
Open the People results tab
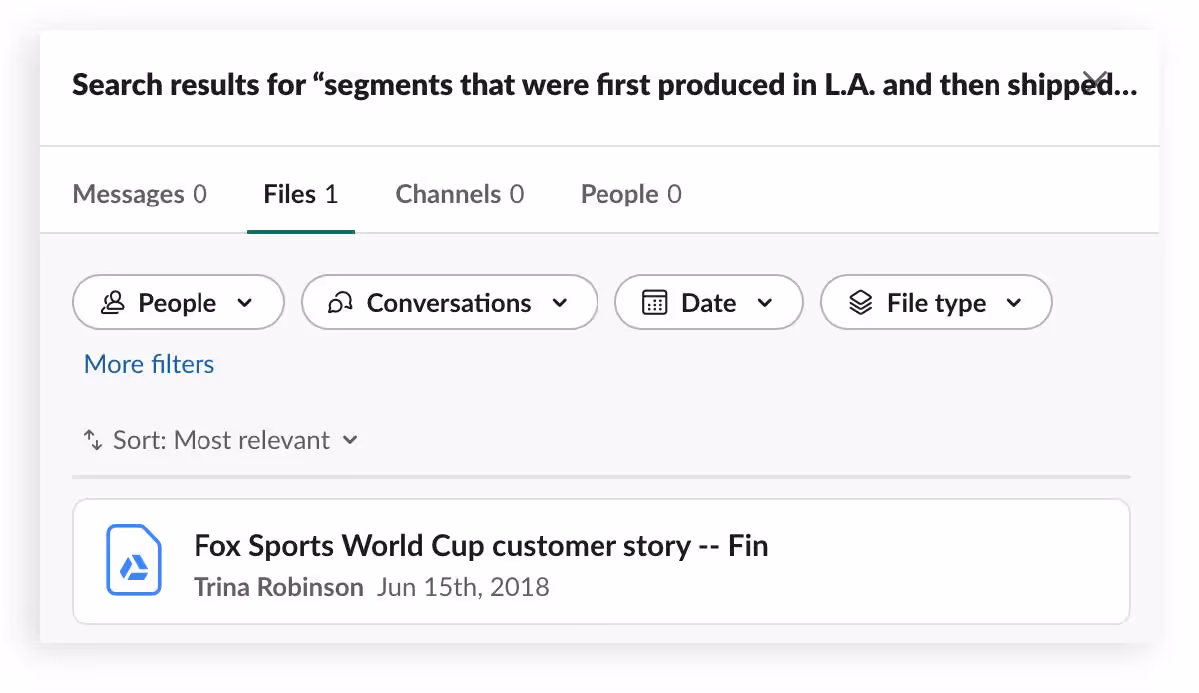(631, 194)
